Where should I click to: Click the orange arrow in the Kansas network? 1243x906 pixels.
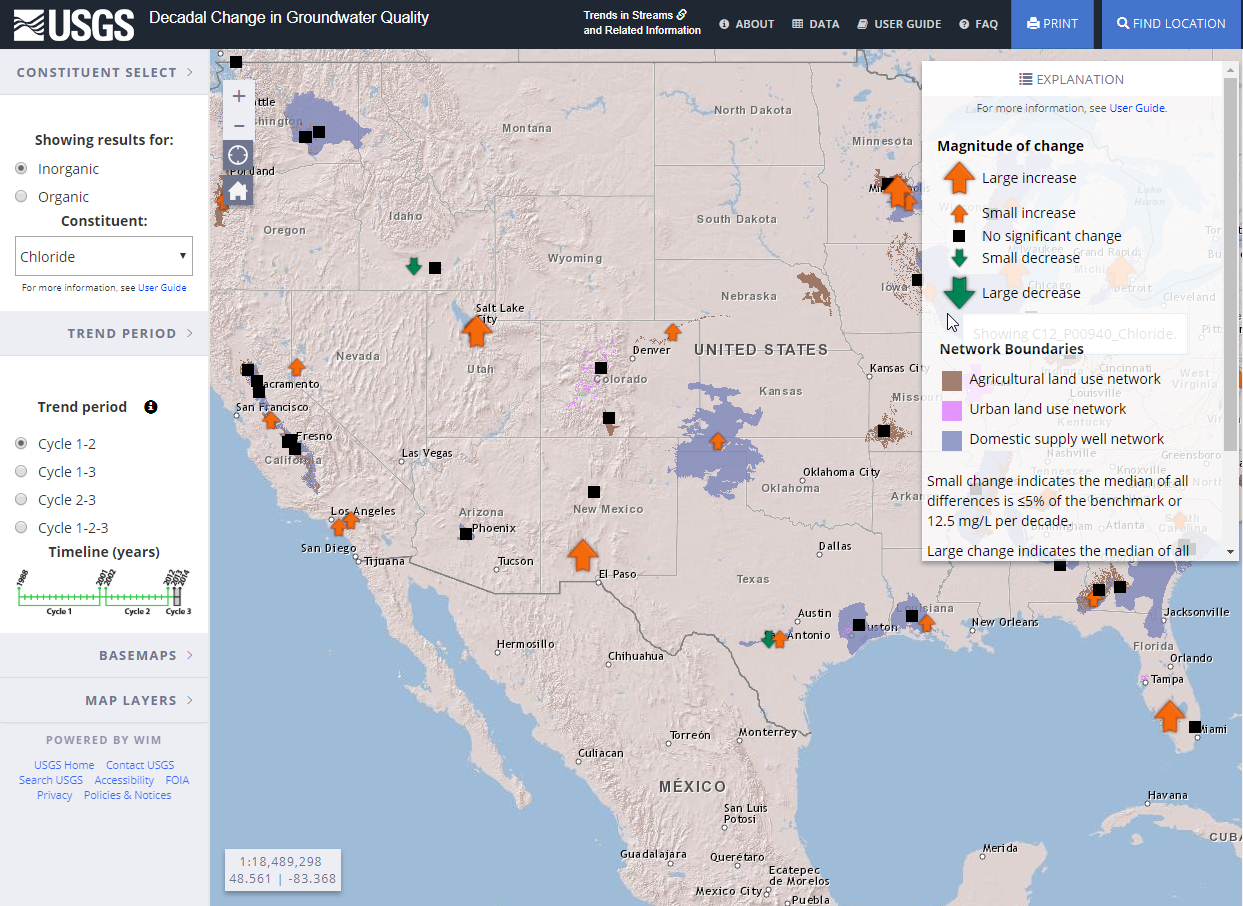click(x=717, y=440)
